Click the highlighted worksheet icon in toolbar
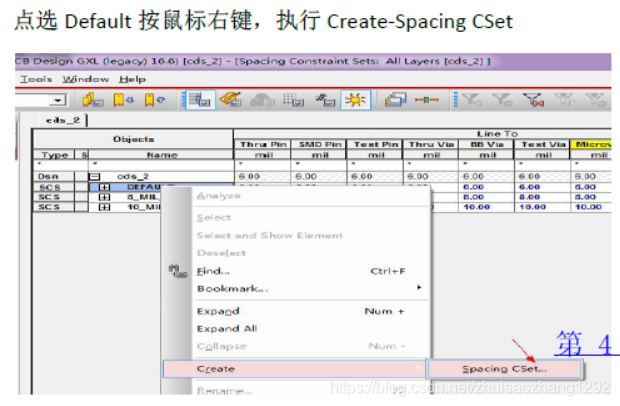The height and width of the screenshot is (406, 620). [x=198, y=100]
